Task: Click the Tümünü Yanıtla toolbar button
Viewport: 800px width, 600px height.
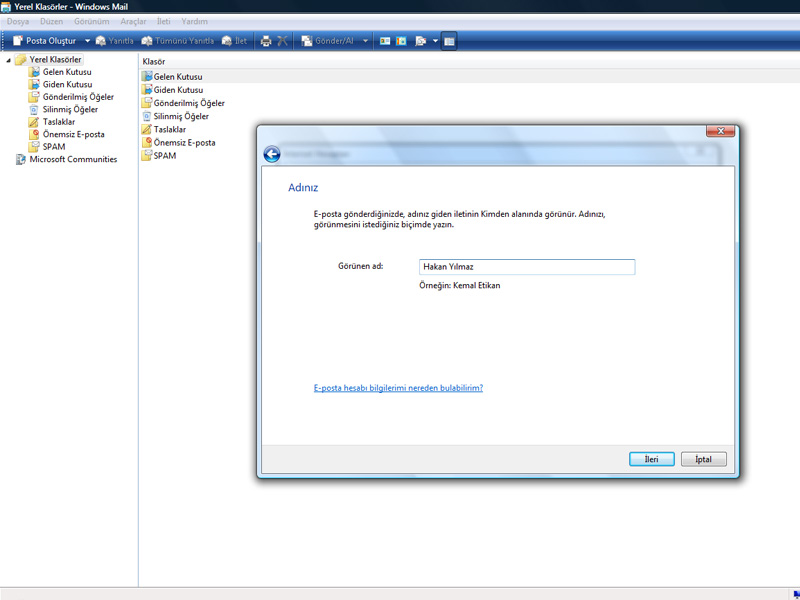Action: click(178, 41)
